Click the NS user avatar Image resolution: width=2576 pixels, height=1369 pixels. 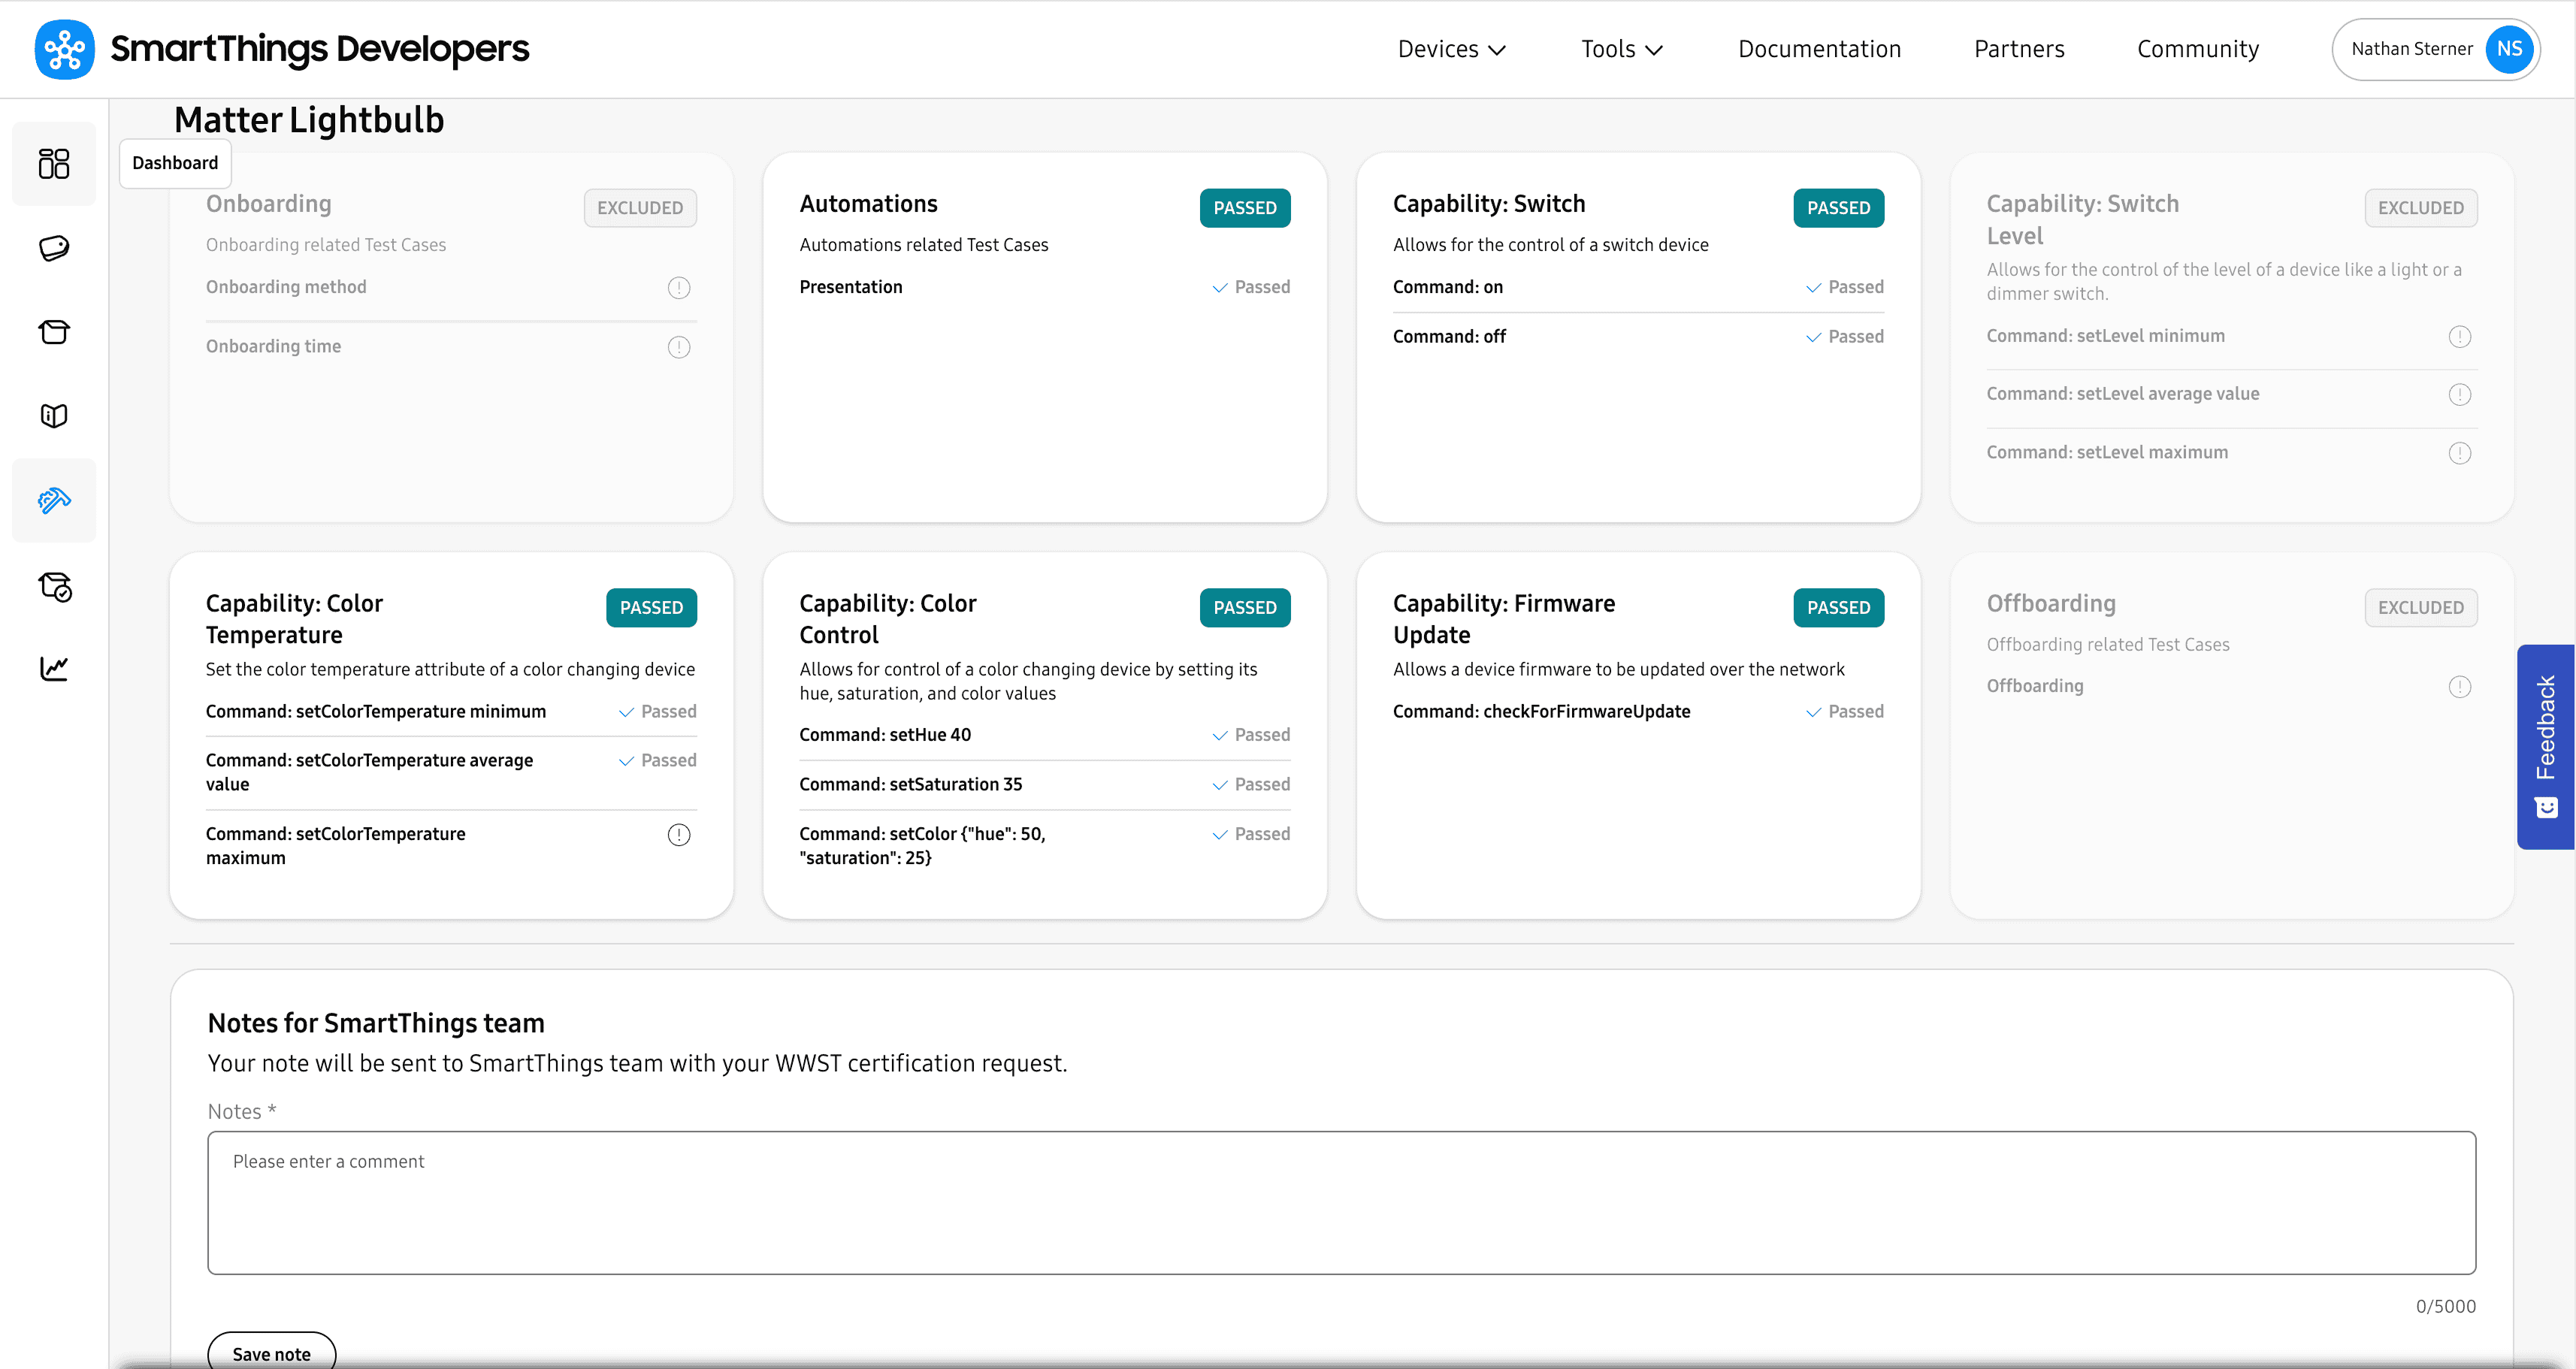2508,49
